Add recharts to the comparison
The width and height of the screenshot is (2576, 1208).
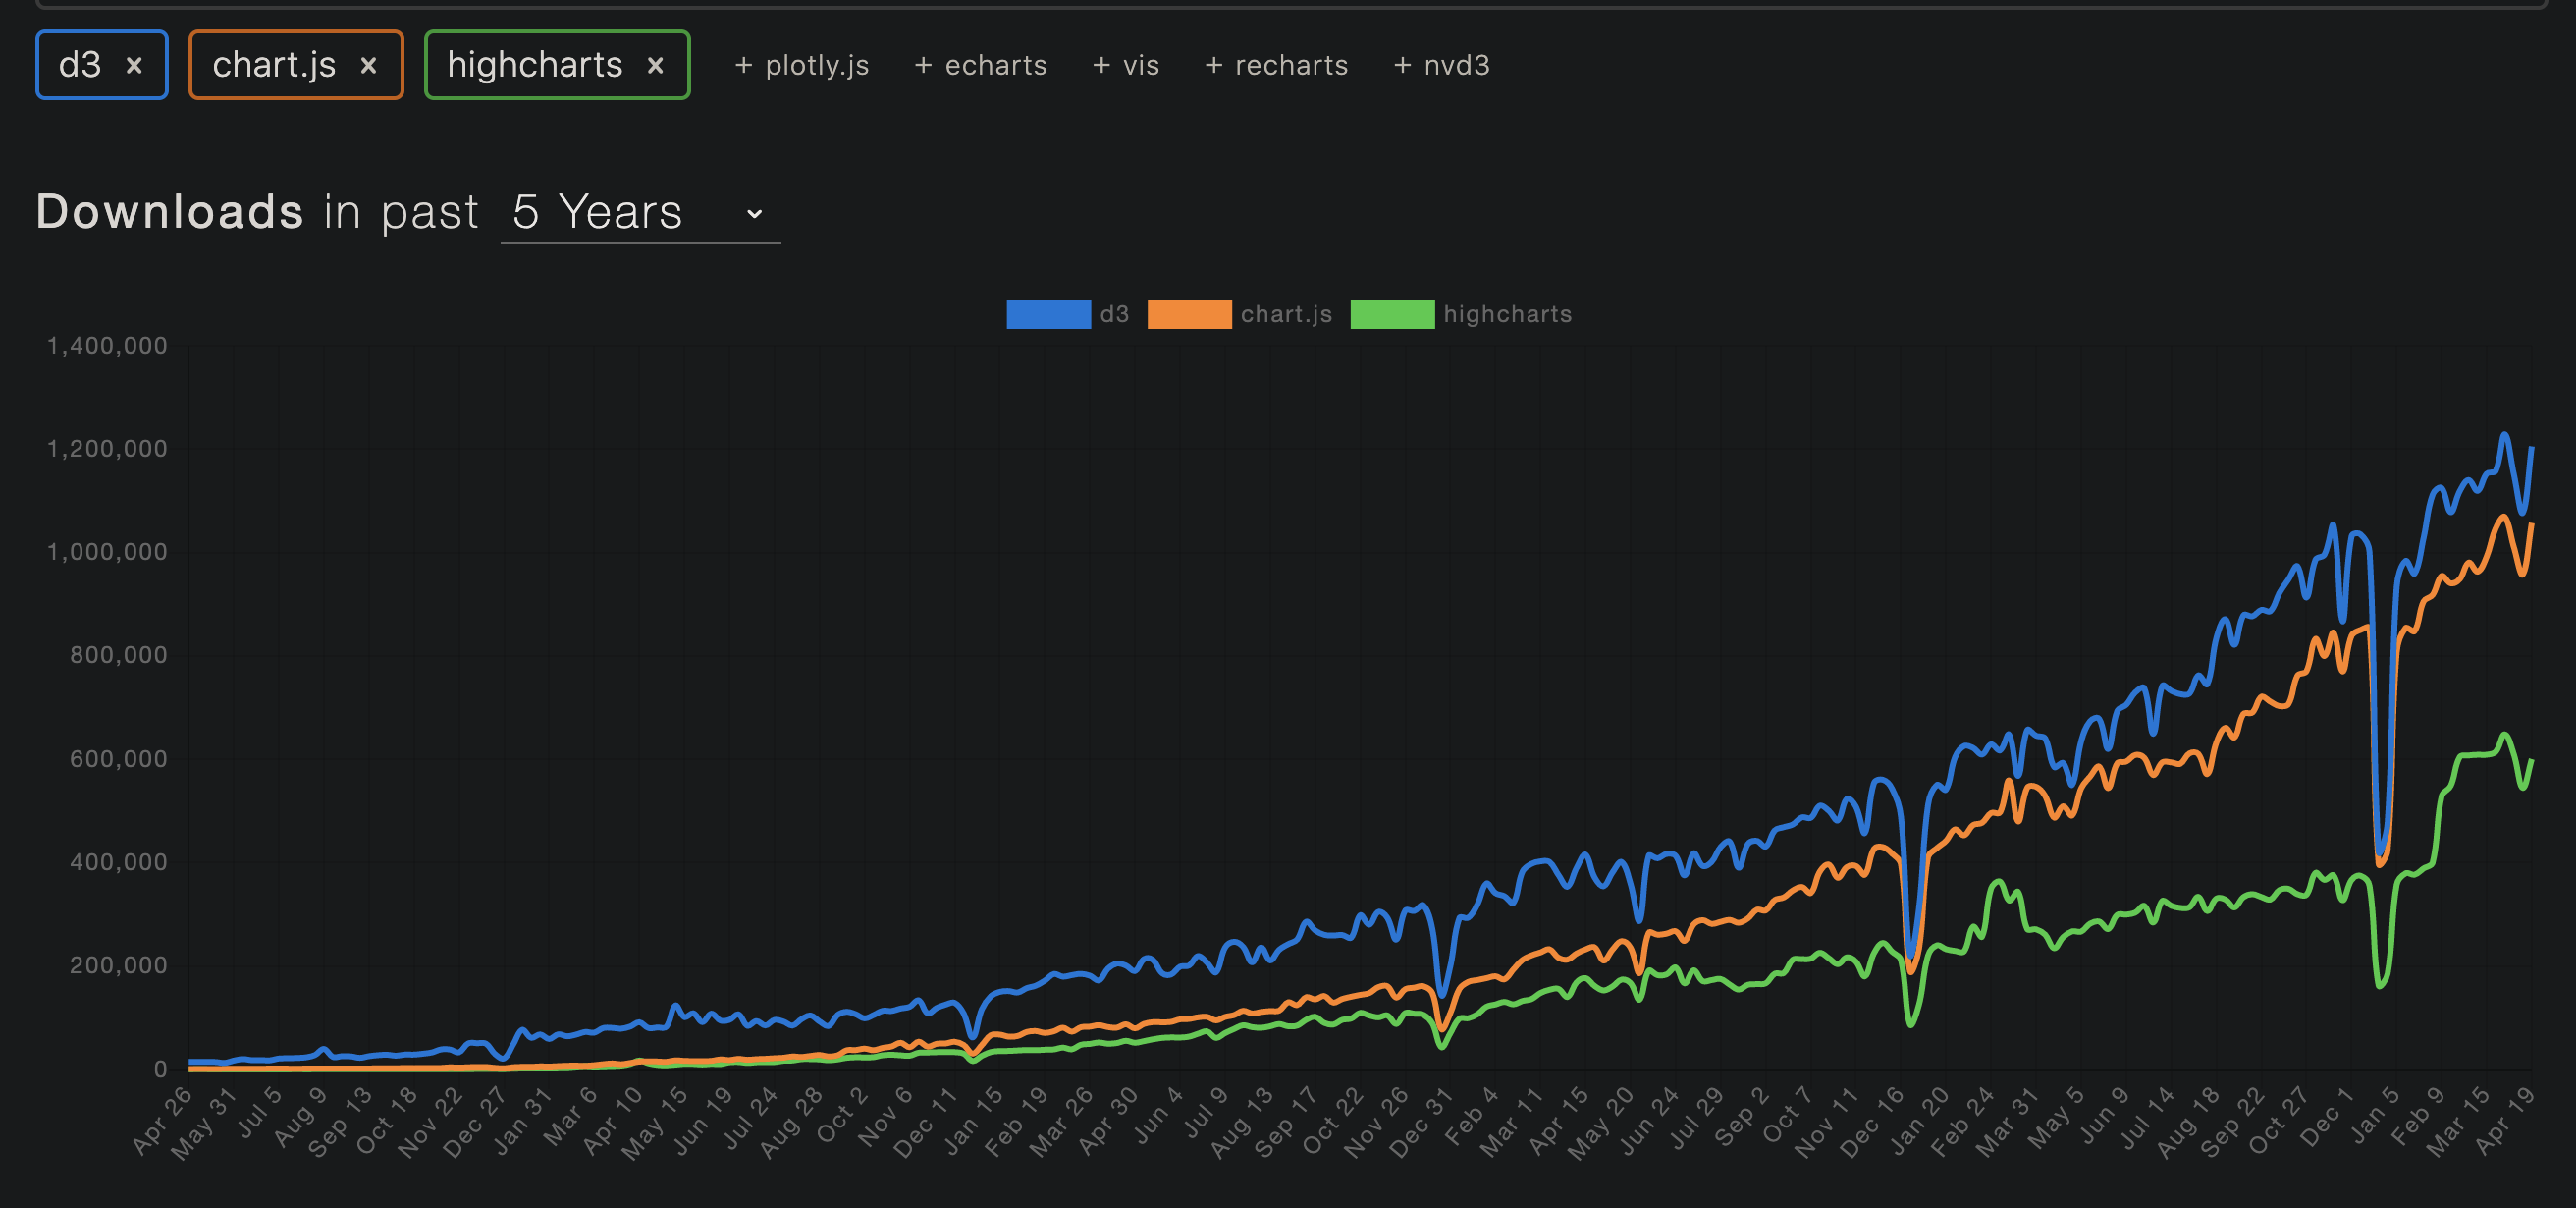point(1276,66)
